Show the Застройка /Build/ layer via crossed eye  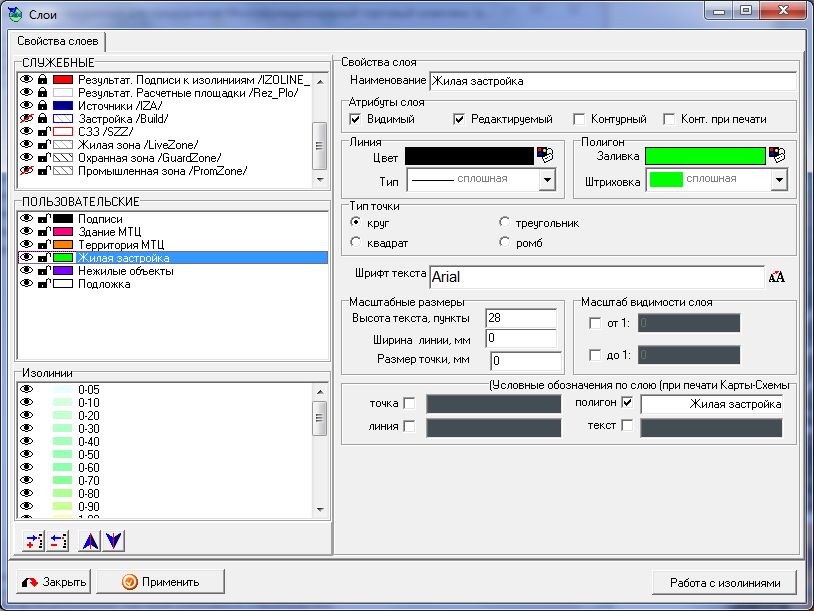pyautogui.click(x=27, y=118)
